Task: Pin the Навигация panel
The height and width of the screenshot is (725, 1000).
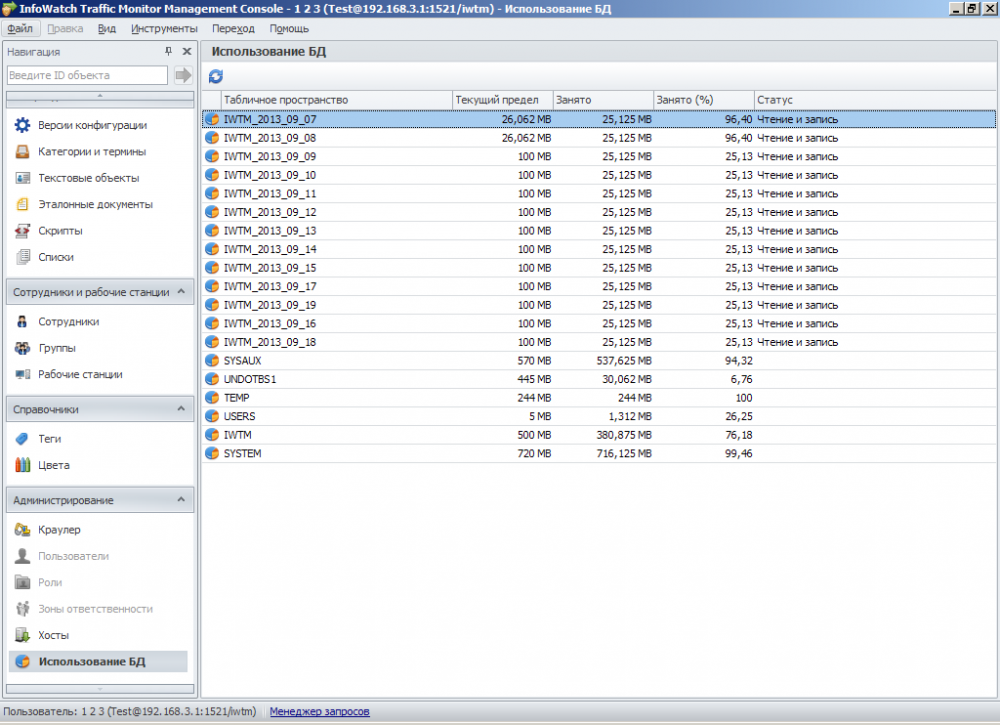Action: pyautogui.click(x=168, y=51)
